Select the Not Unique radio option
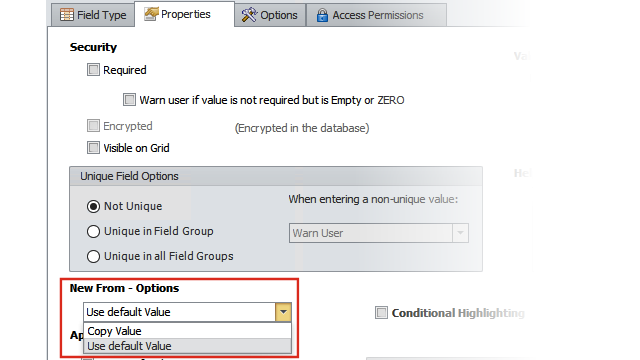Image resolution: width=640 pixels, height=360 pixels. click(93, 207)
